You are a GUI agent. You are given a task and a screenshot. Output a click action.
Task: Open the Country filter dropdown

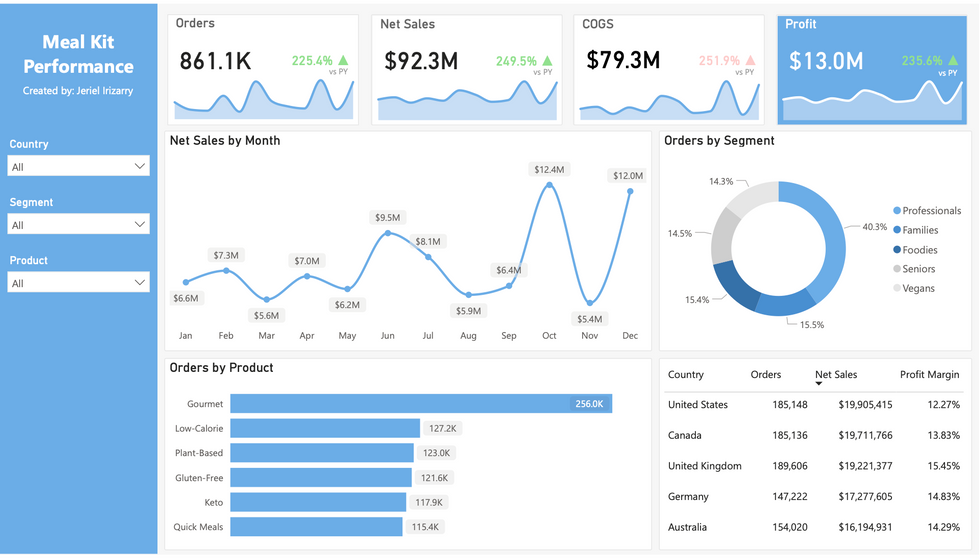click(79, 166)
